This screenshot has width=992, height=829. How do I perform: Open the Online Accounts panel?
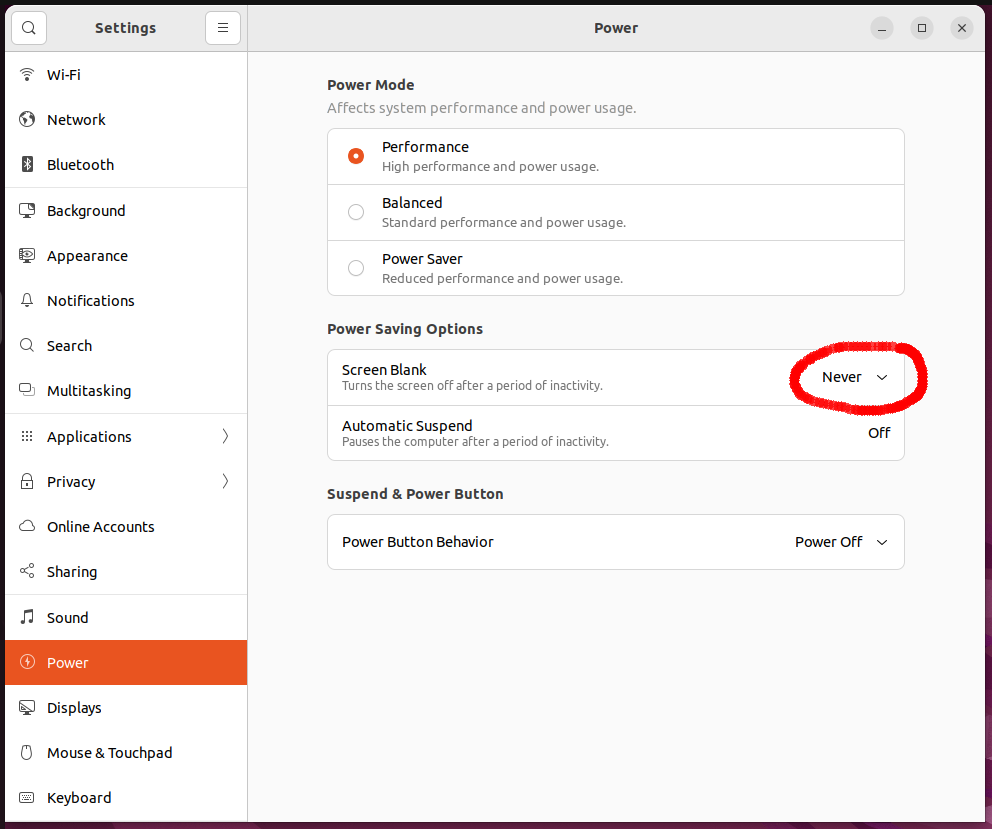click(x=100, y=527)
